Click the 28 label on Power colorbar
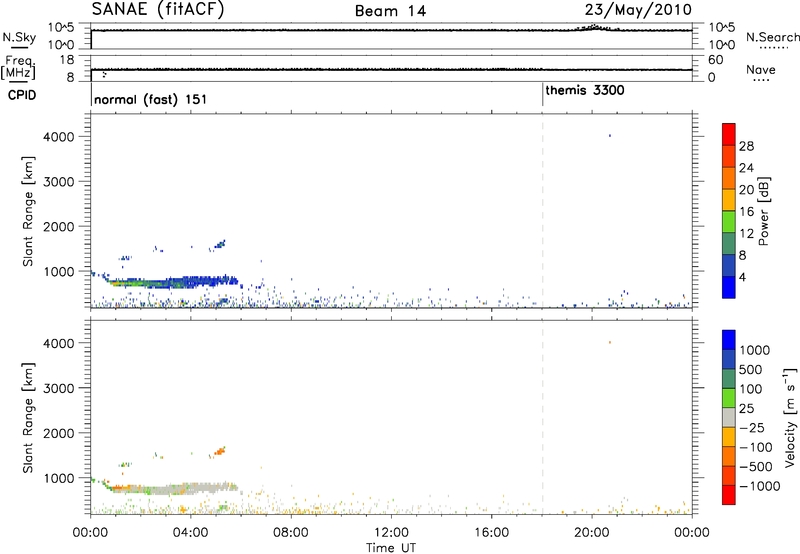 [x=746, y=146]
